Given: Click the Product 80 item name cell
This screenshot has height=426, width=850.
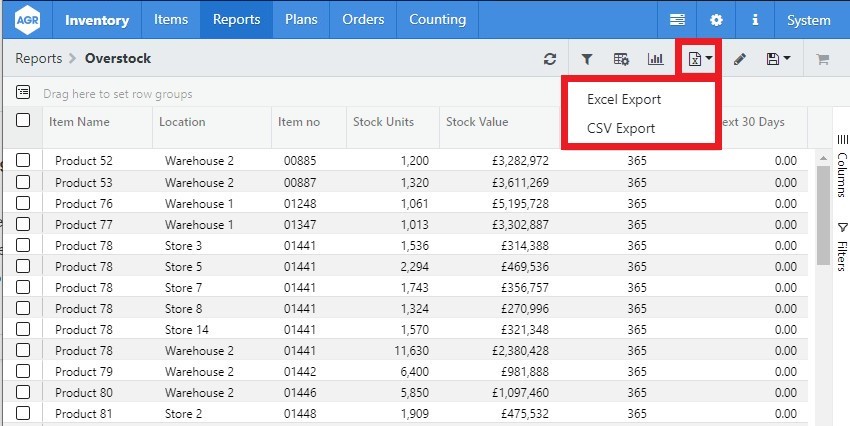Looking at the screenshot, I should click(x=84, y=392).
